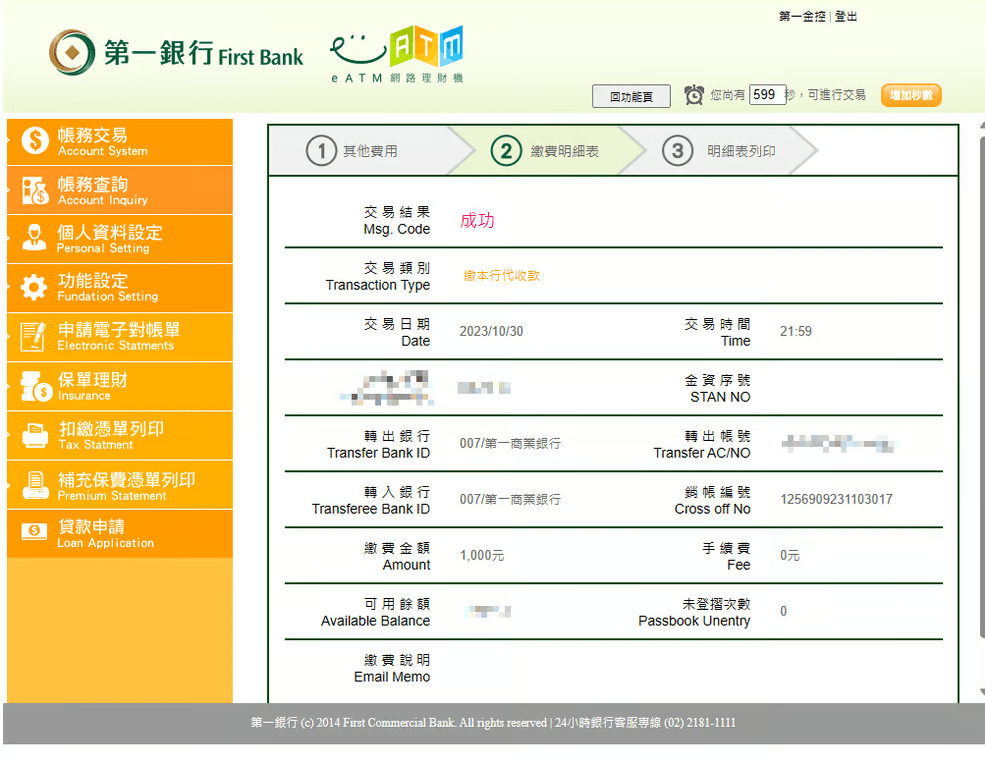985x763 pixels.
Task: Click the Transferee Bank ID value 007/第一商業銀行
Action: pyautogui.click(x=510, y=499)
